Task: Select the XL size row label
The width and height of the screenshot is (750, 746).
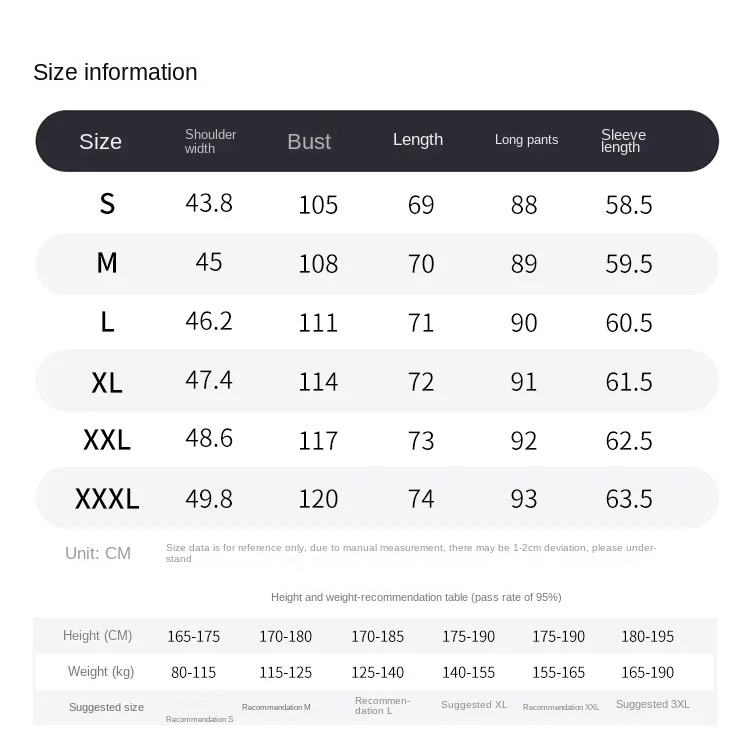Action: tap(107, 381)
